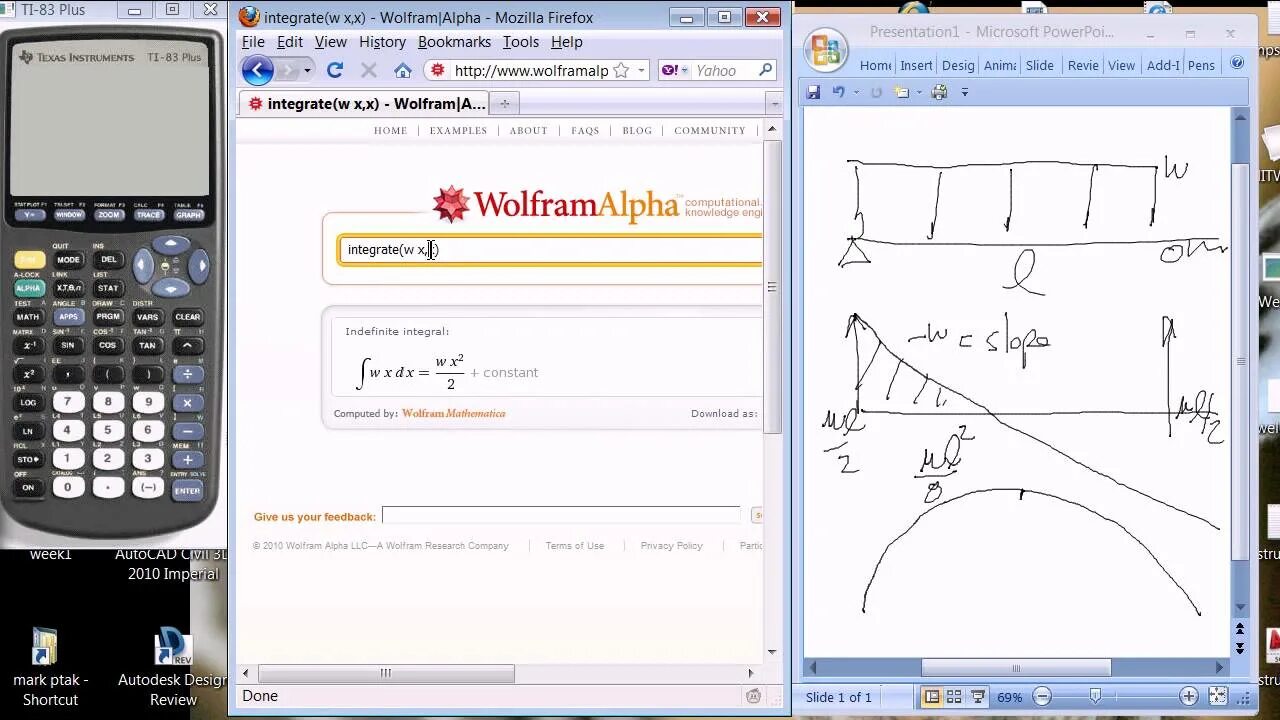Customize Quick Access Toolbar dropdown

tap(965, 92)
